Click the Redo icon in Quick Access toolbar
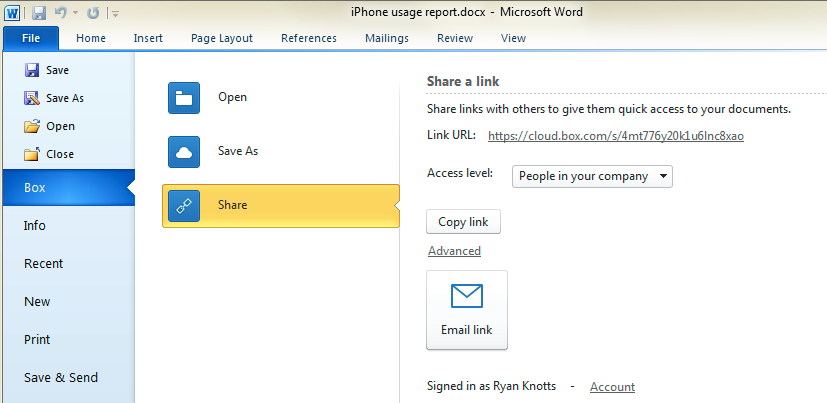827x403 pixels. (93, 13)
